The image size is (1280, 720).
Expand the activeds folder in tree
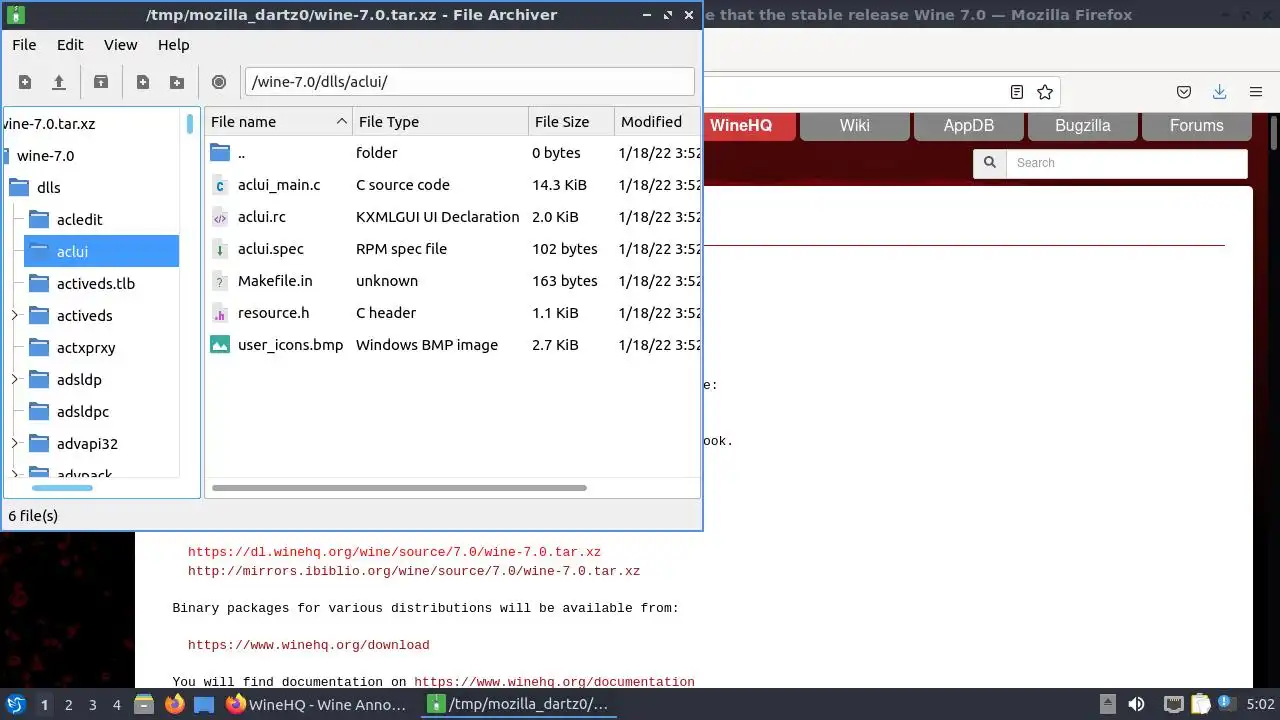click(x=14, y=316)
